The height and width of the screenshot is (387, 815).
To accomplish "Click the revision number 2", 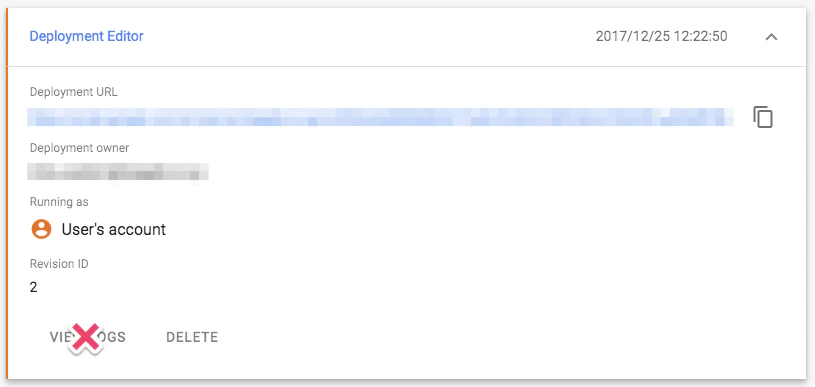I will click(x=33, y=287).
